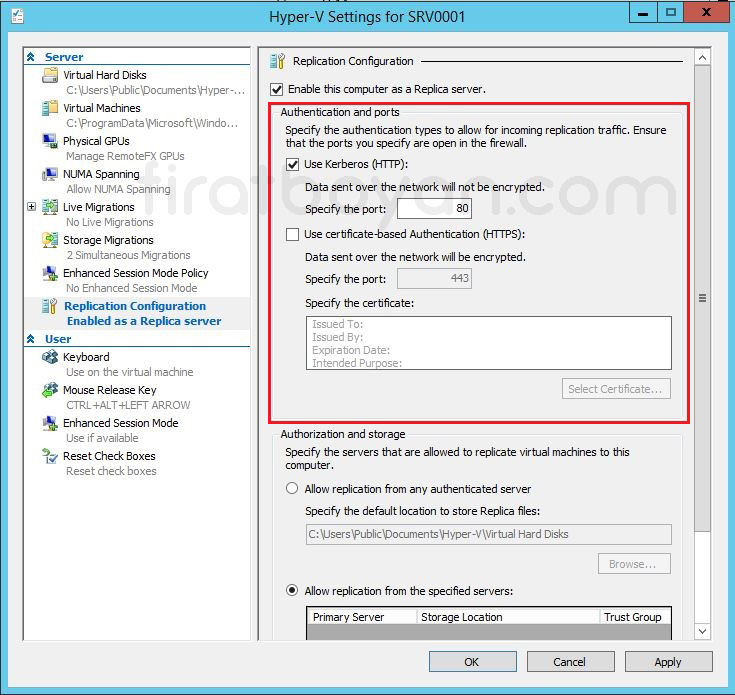Click the Cancel button
Screen dimensions: 735x695
[x=570, y=662]
